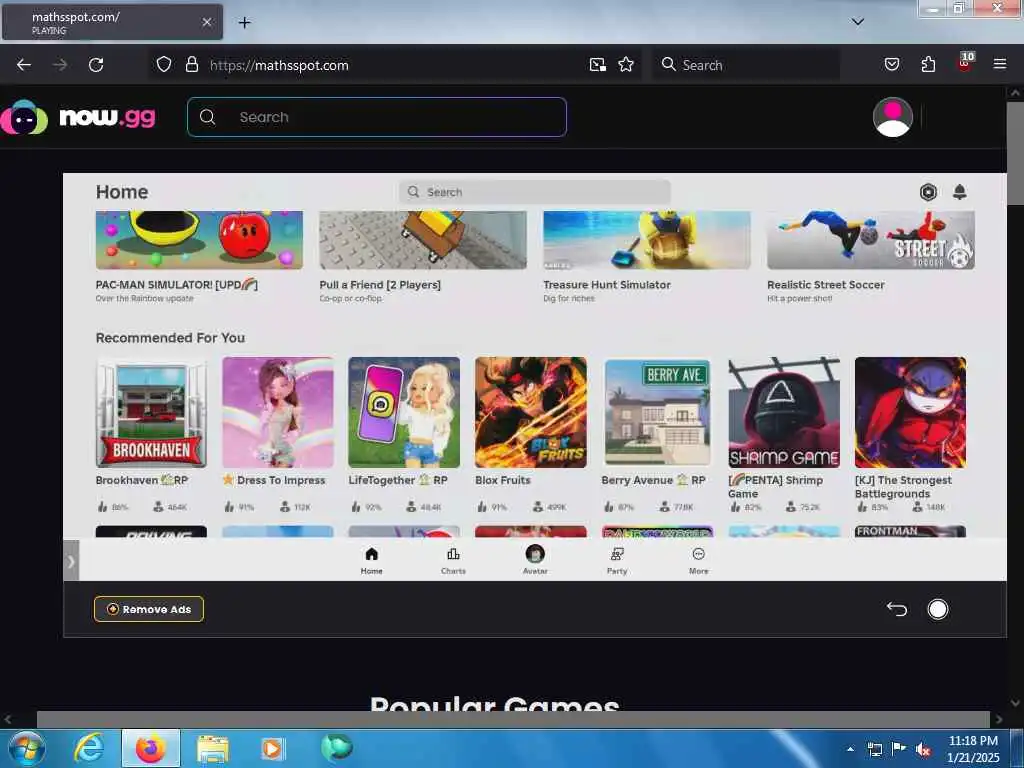Viewport: 1024px width, 768px height.
Task: Select the Blox Fruits tile
Action: coord(530,412)
